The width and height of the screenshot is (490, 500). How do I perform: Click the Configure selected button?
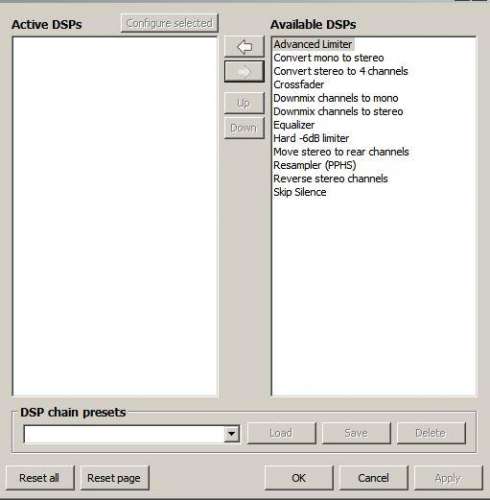coord(170,23)
